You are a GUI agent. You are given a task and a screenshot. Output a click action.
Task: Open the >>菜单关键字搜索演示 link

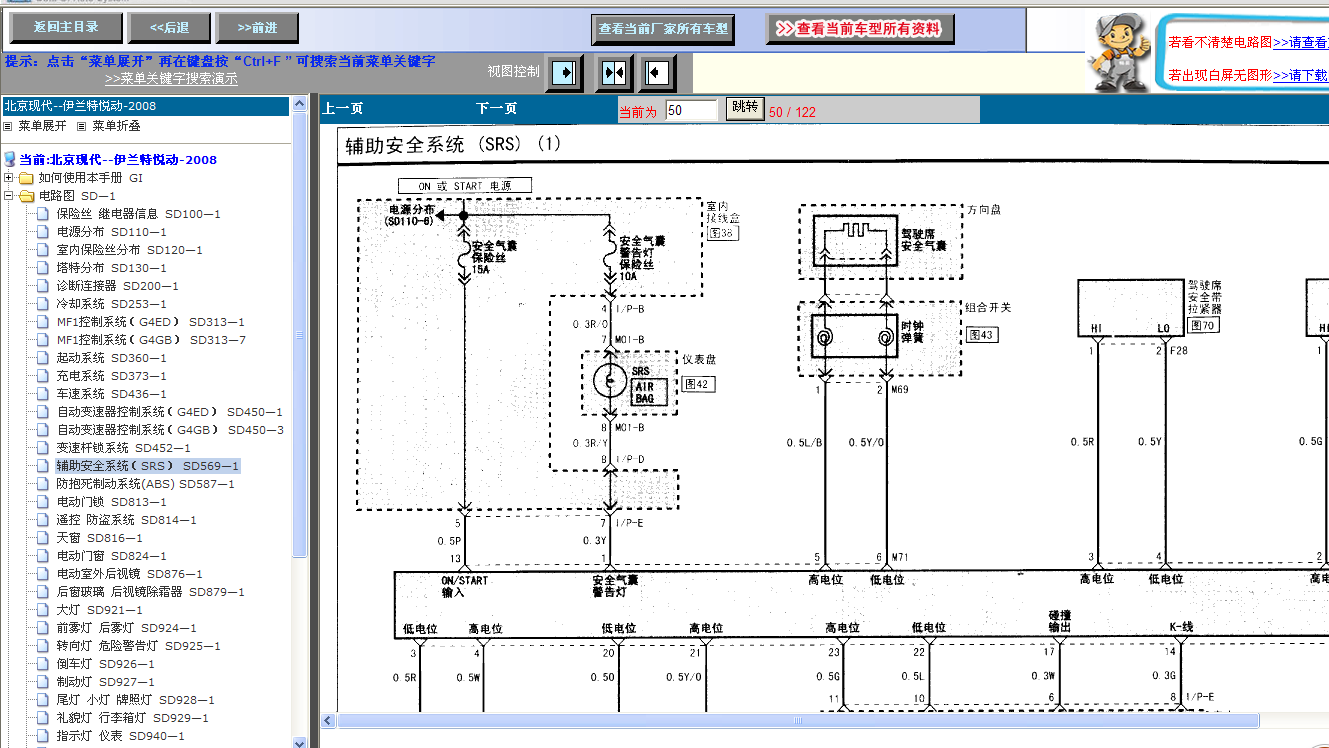tap(171, 79)
